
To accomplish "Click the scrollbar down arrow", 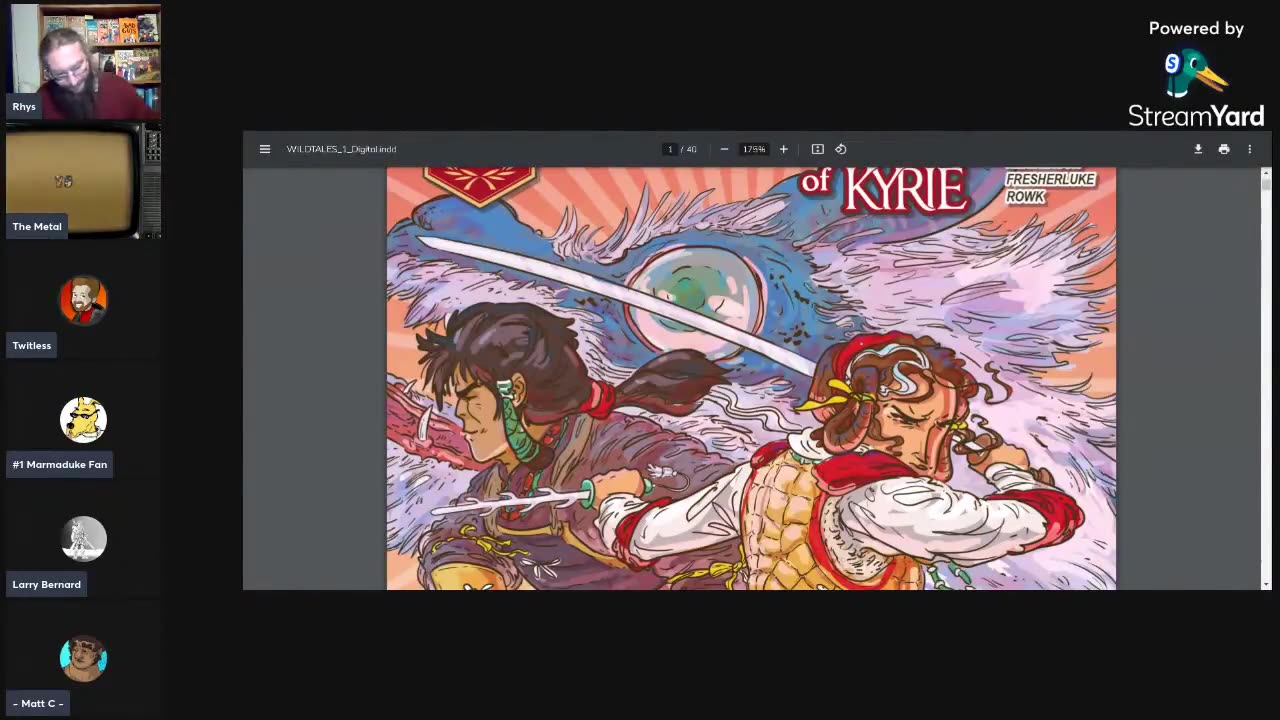I will (1266, 584).
